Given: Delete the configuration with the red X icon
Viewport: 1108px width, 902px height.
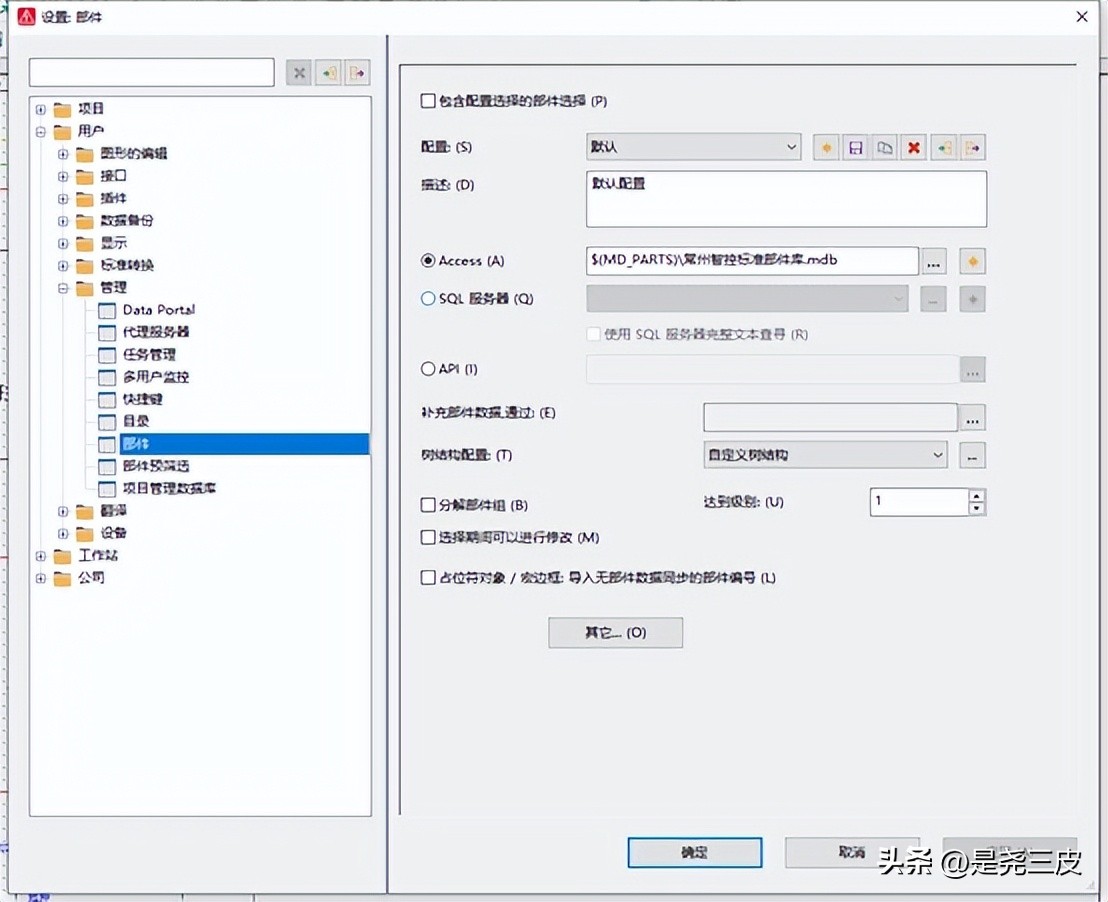Looking at the screenshot, I should point(914,148).
